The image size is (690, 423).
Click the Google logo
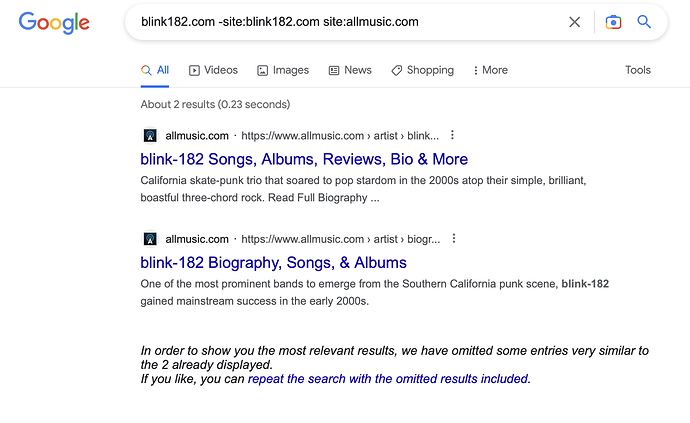(x=54, y=22)
